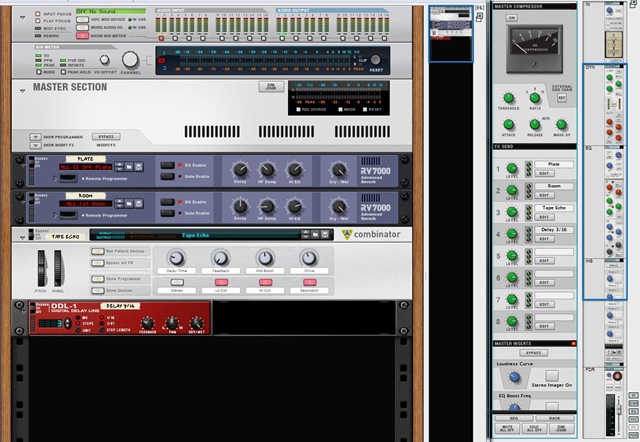
Task: Click FX Send 5 Level knob
Action: click(x=512, y=255)
